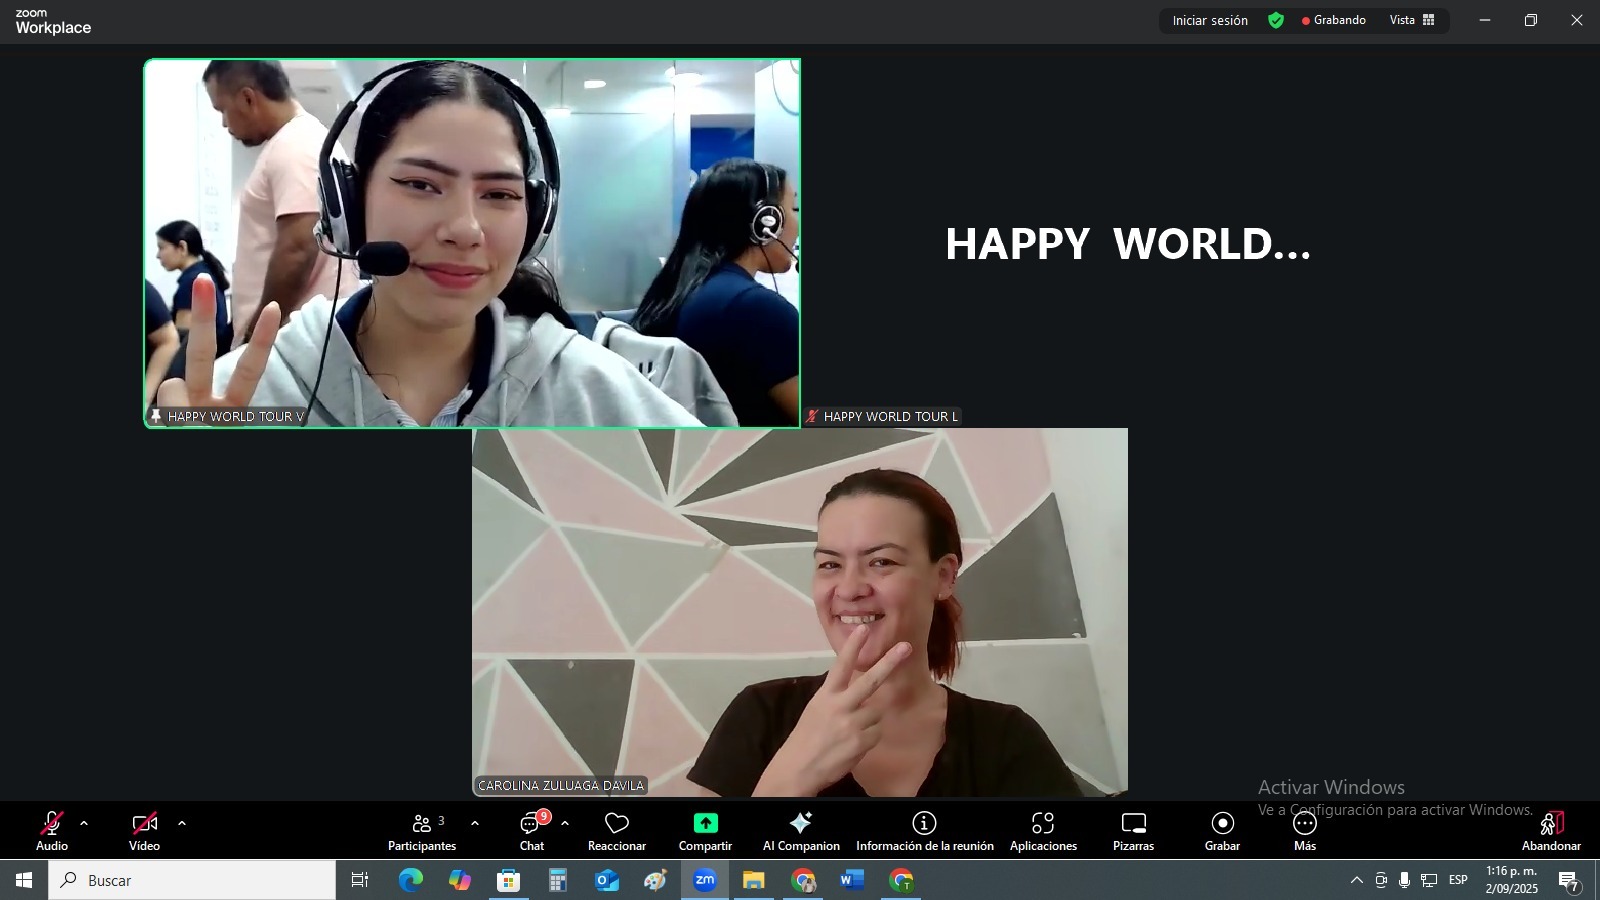The height and width of the screenshot is (900, 1600).
Task: Open the Reaccionar heart icon
Action: click(x=616, y=823)
